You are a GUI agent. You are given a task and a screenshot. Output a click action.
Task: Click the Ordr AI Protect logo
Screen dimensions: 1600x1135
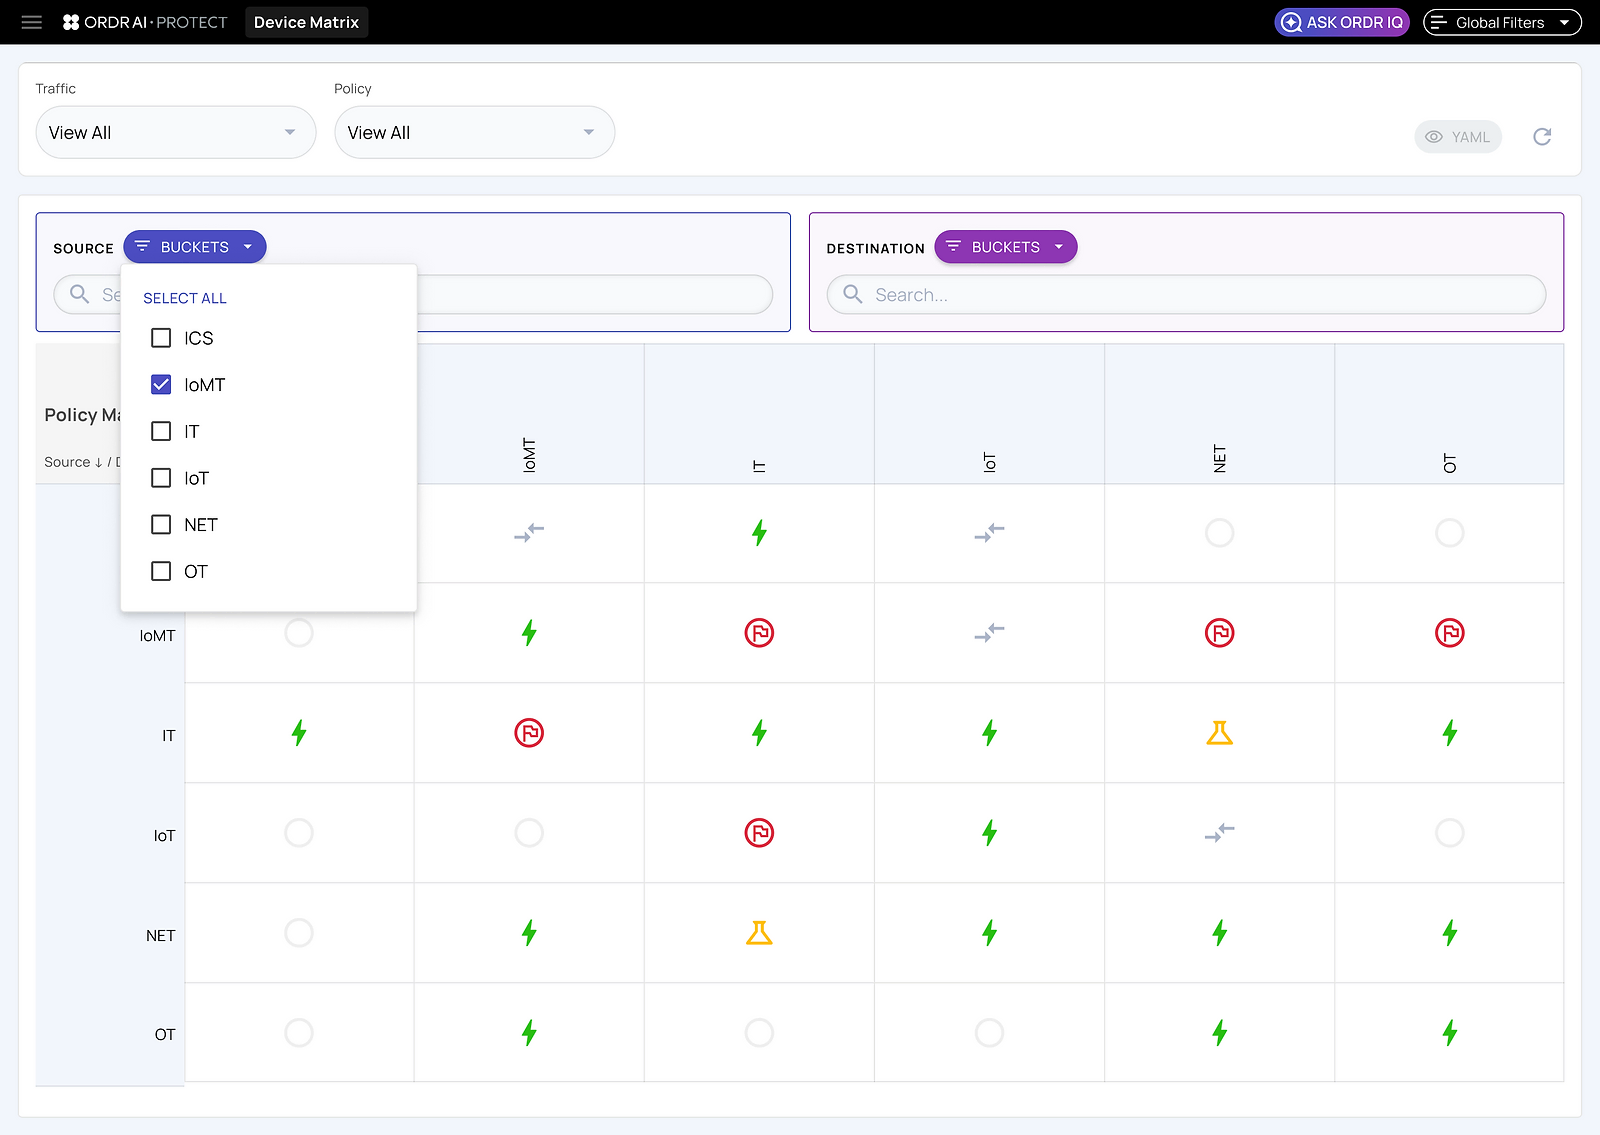145,22
